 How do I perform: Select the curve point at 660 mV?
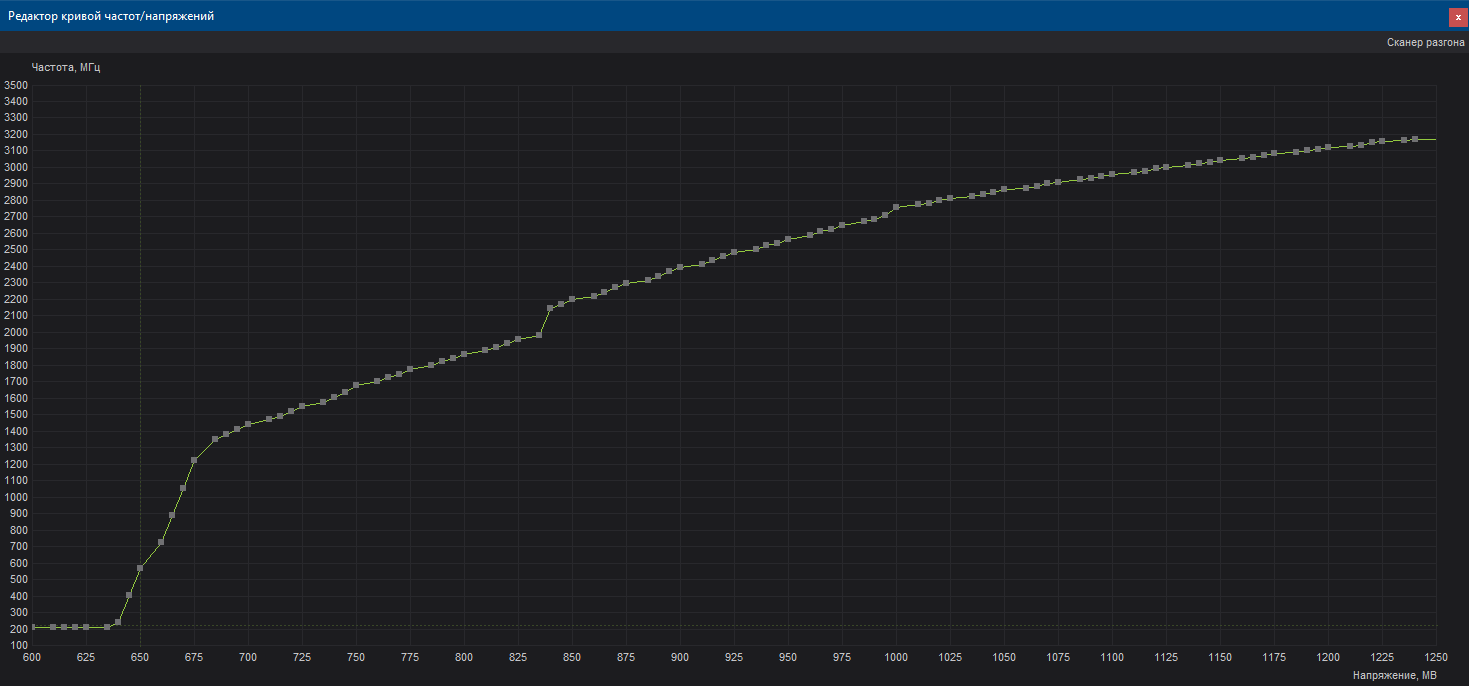[x=161, y=542]
